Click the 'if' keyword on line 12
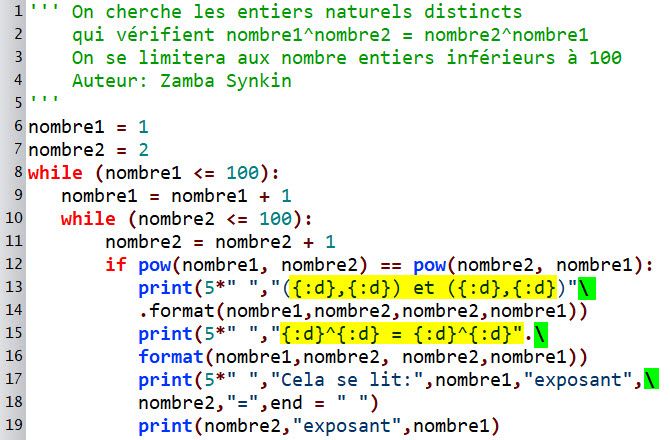This screenshot has height=440, width=670. [x=116, y=265]
